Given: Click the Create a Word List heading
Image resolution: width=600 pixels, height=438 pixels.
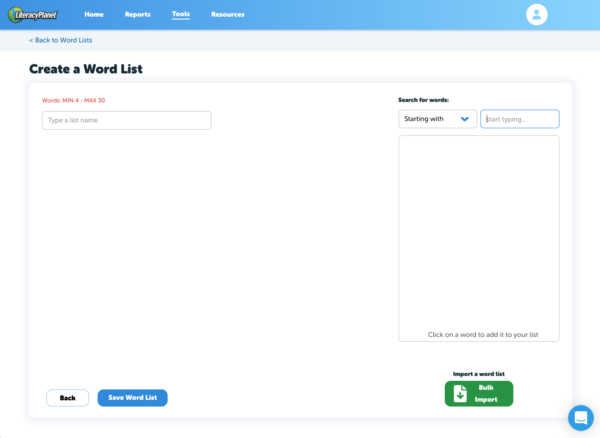Looking at the screenshot, I should tap(86, 69).
